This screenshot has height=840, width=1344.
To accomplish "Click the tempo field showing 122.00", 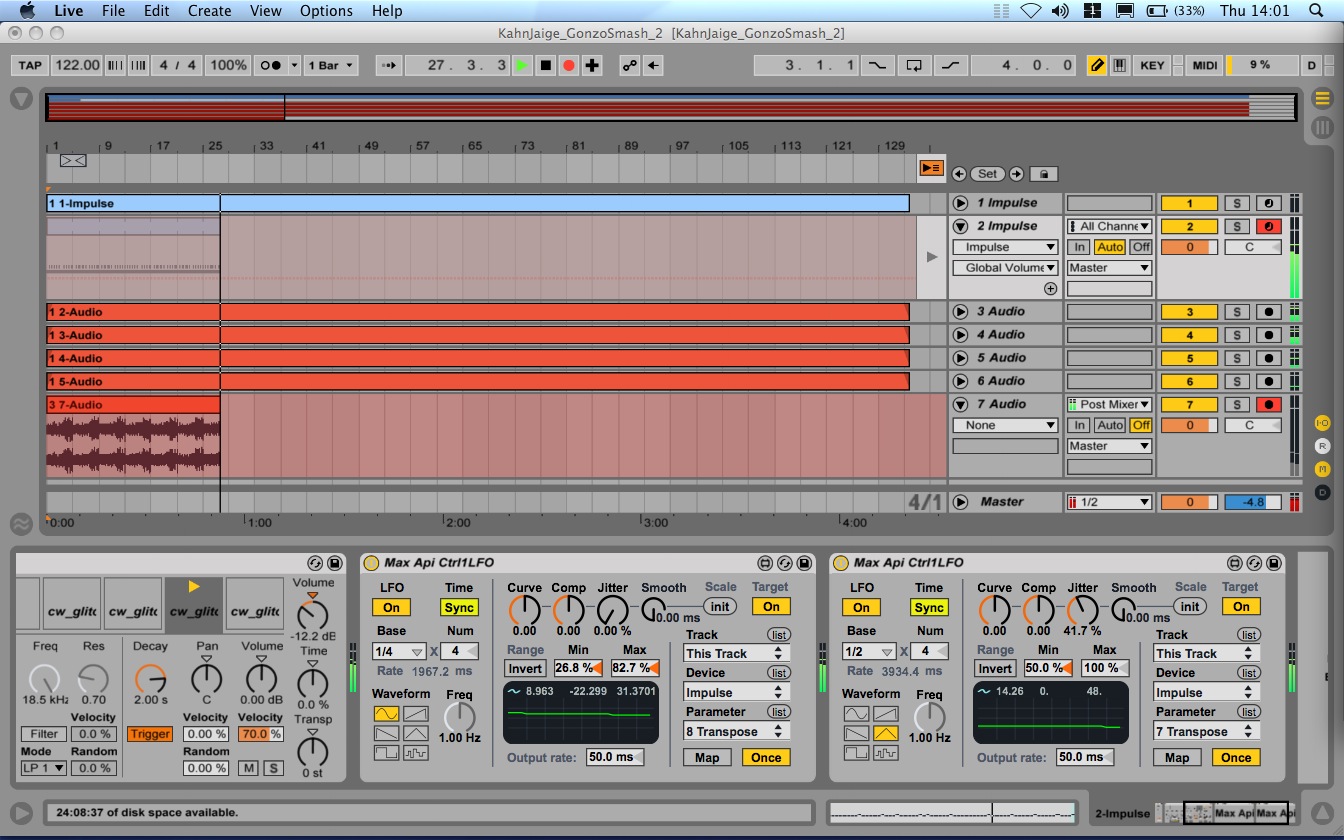I will pyautogui.click(x=77, y=65).
